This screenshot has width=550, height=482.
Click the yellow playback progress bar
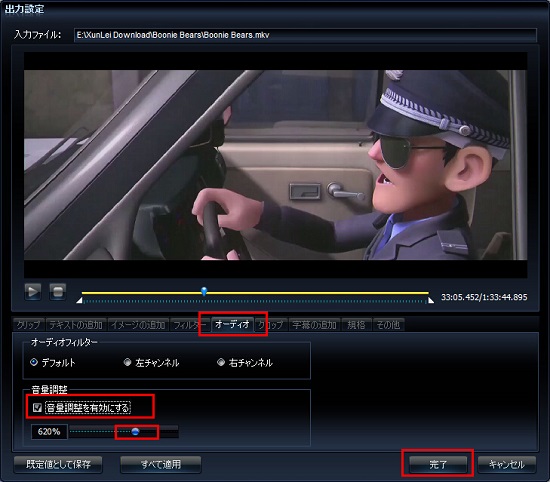[x=255, y=293]
